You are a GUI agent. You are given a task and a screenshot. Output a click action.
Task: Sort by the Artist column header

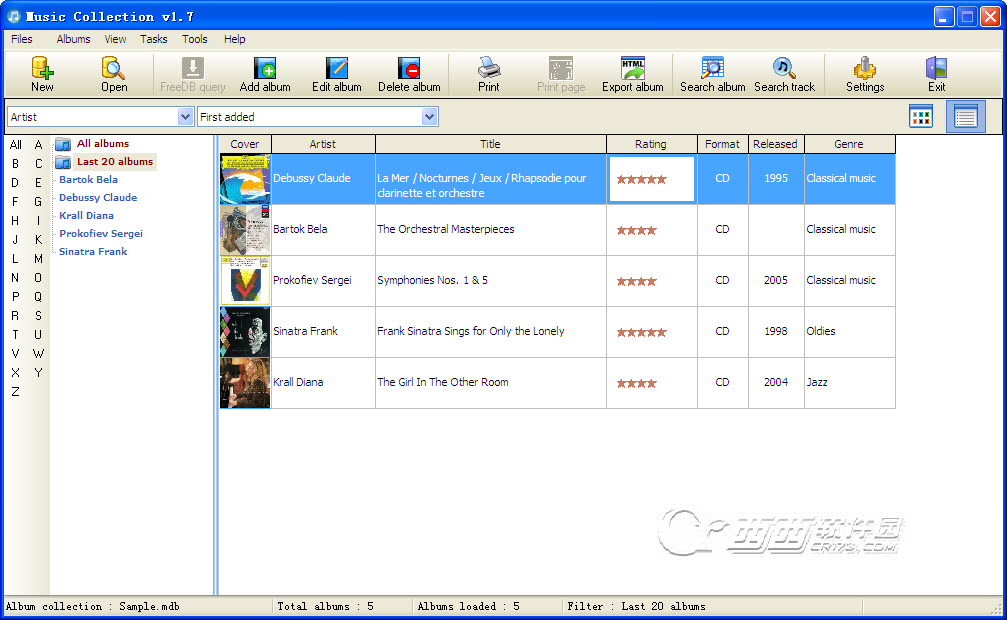323,144
